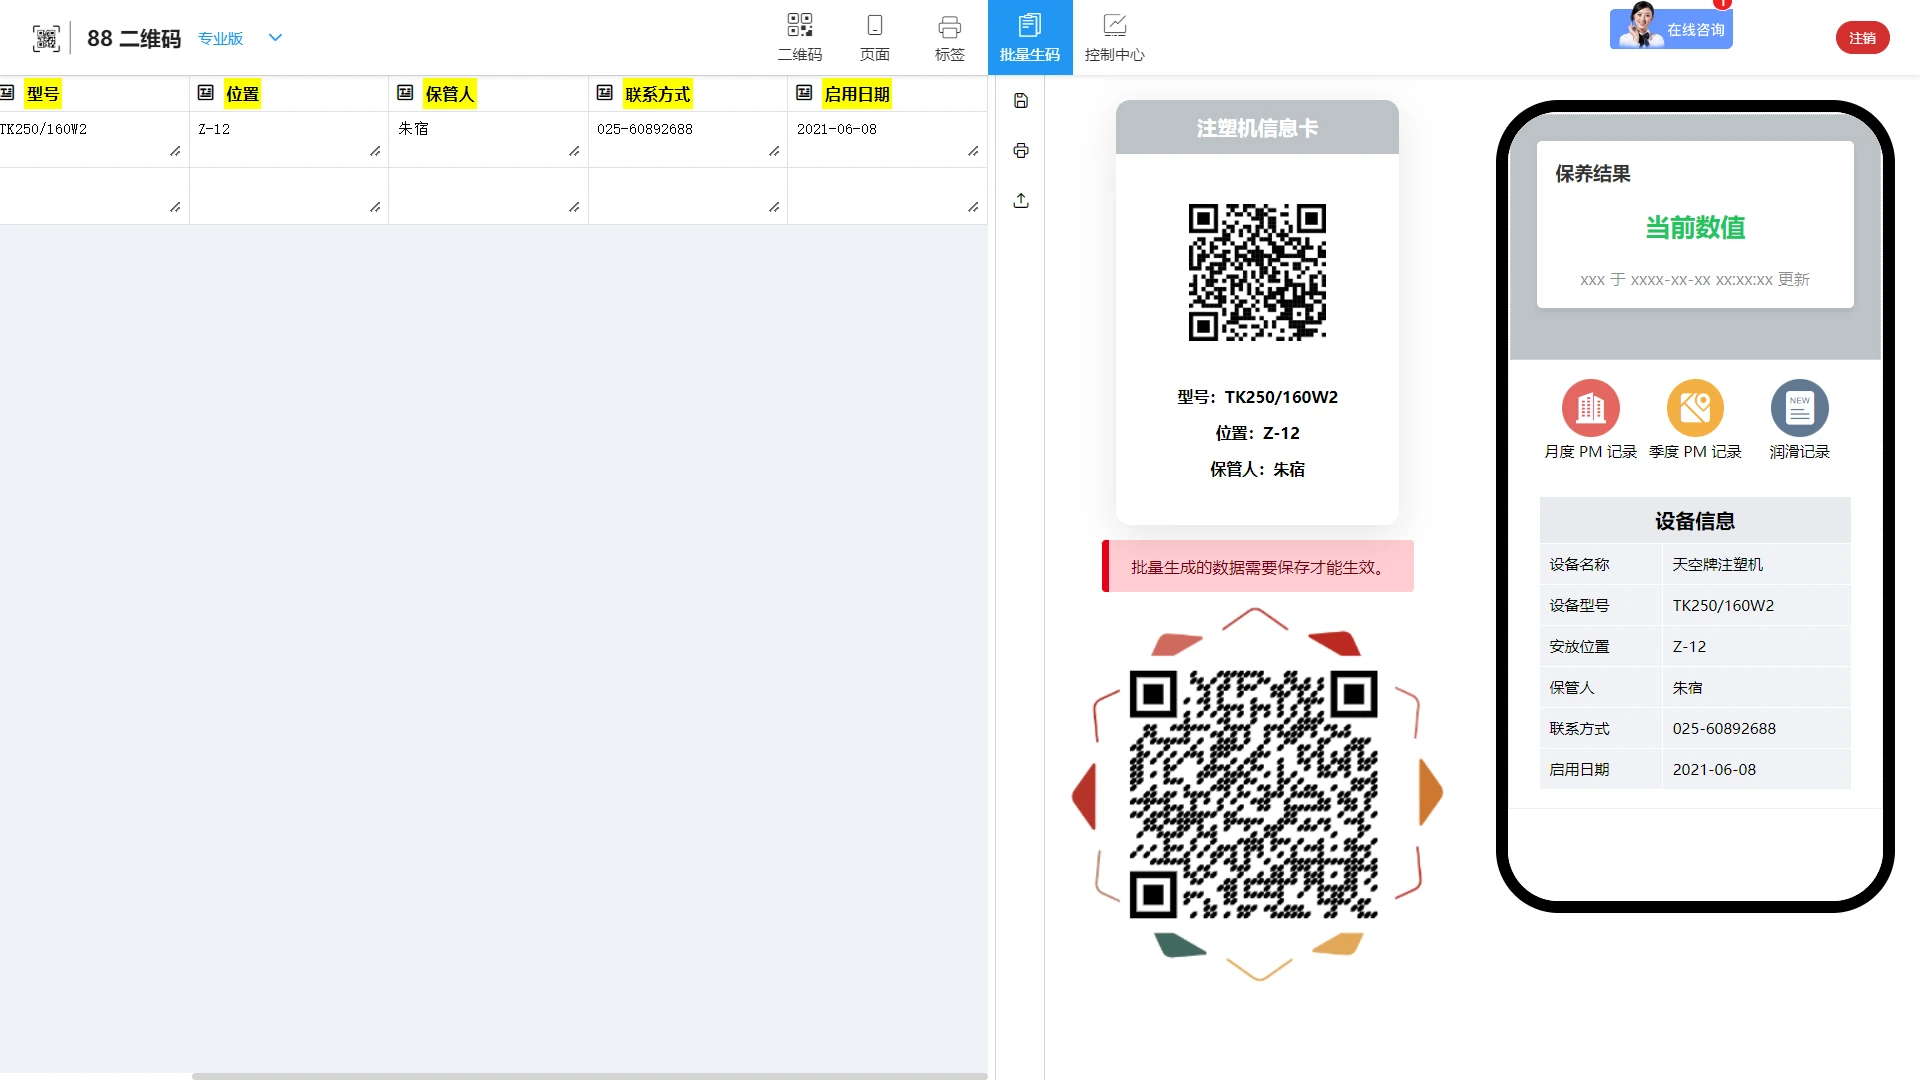The width and height of the screenshot is (1920, 1080).
Task: Click the 保养结果 card title
Action: coord(1593,174)
